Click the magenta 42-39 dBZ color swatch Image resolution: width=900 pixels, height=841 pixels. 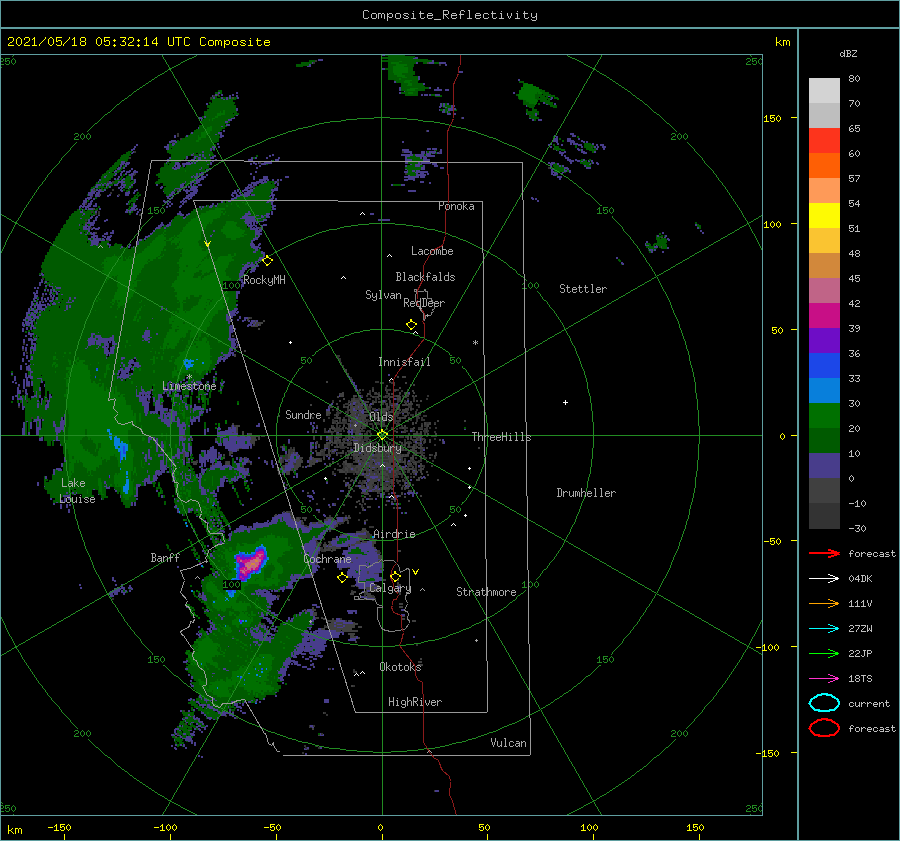tap(824, 316)
